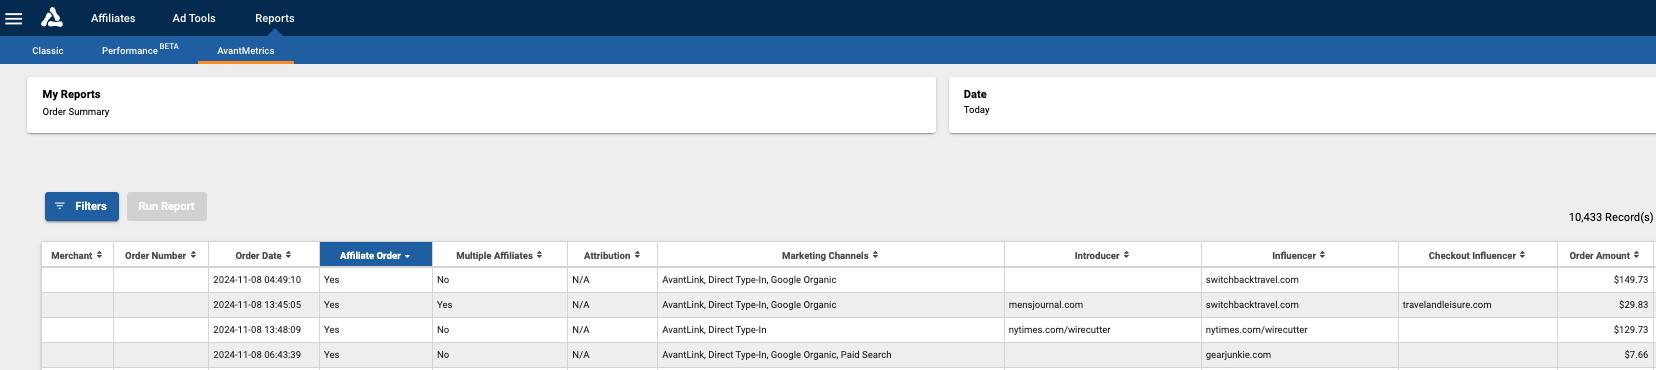Select the order date 2024-11-08 13:45:05 cell
The height and width of the screenshot is (370, 1656).
click(263, 305)
